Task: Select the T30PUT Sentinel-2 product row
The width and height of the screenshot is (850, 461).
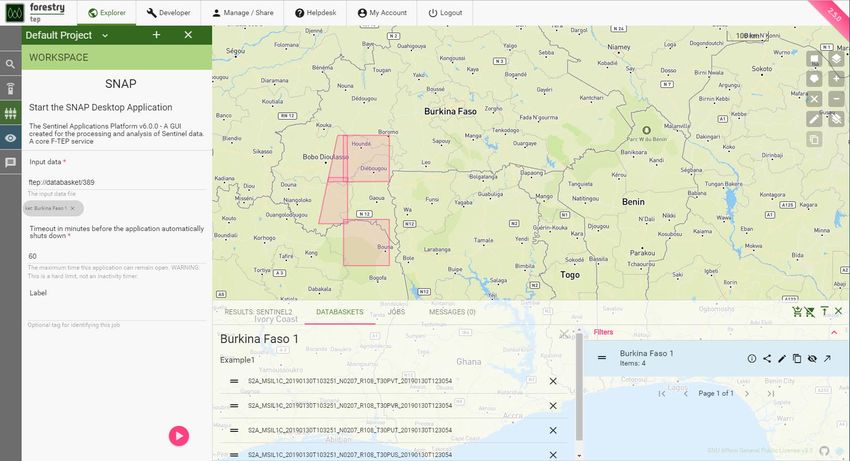Action: pyautogui.click(x=395, y=430)
